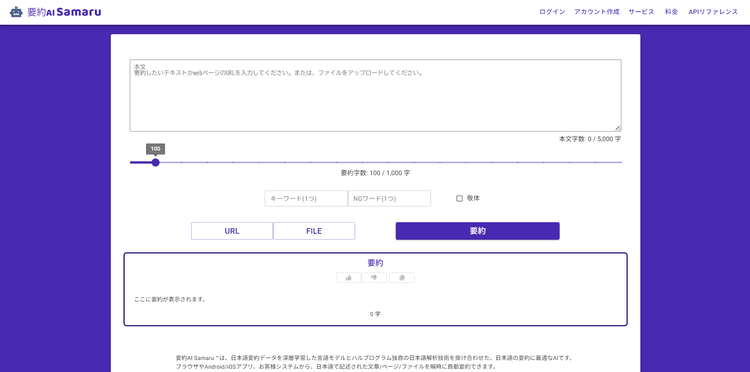The height and width of the screenshot is (372, 750).
Task: Click the thumbs-up icon under 要約 heading
Action: click(349, 278)
